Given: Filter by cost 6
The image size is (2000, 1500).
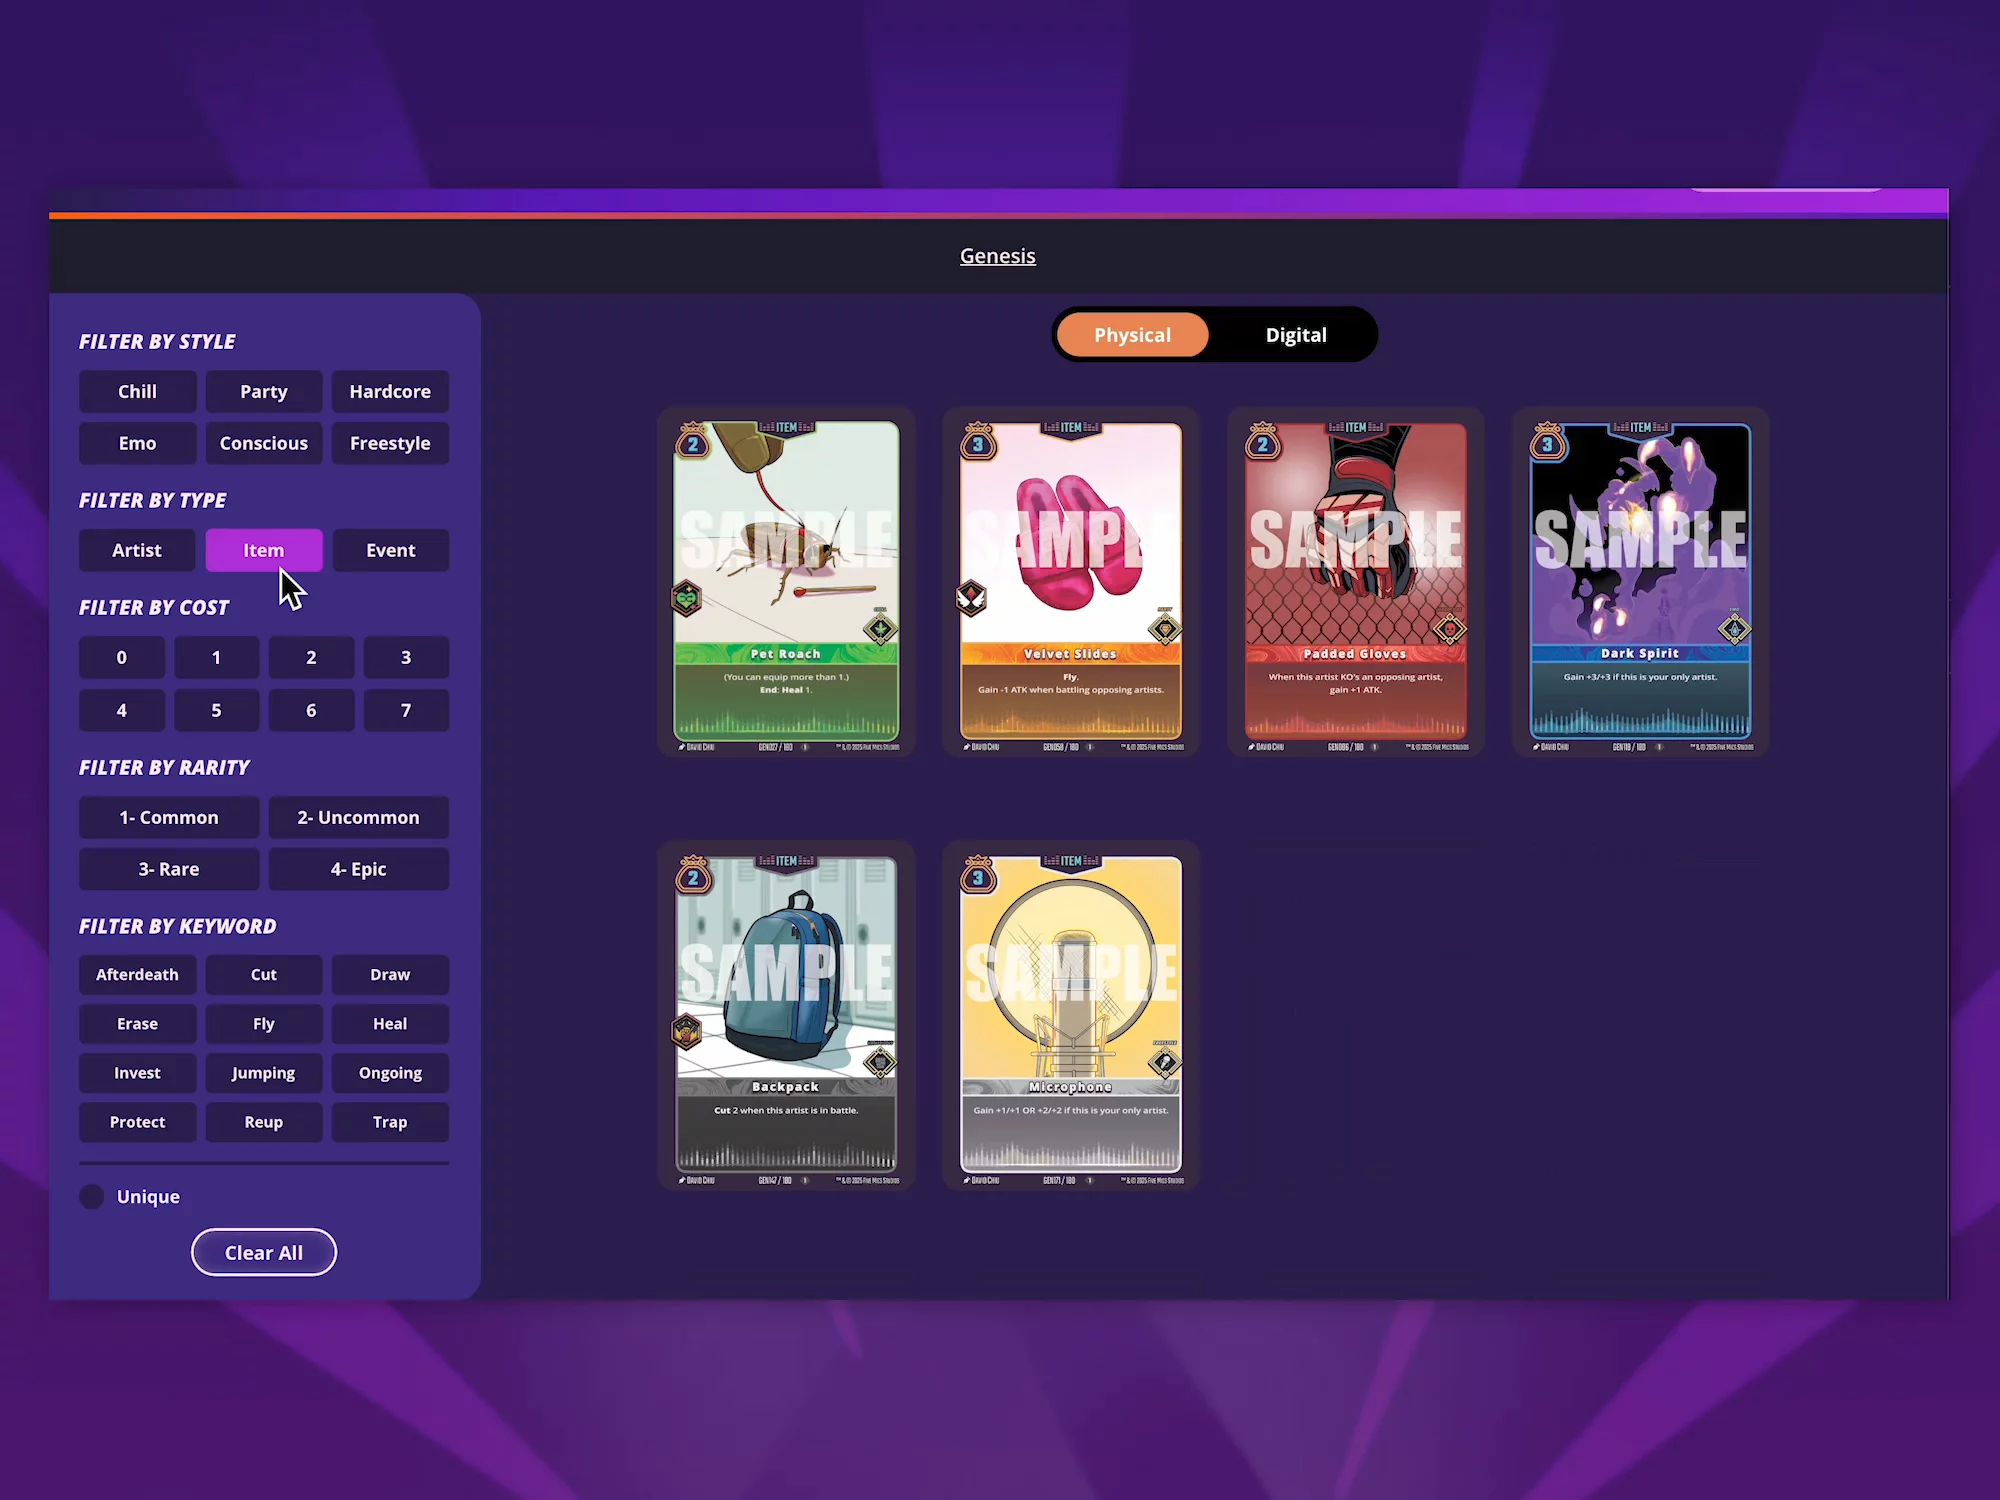Looking at the screenshot, I should pos(311,710).
